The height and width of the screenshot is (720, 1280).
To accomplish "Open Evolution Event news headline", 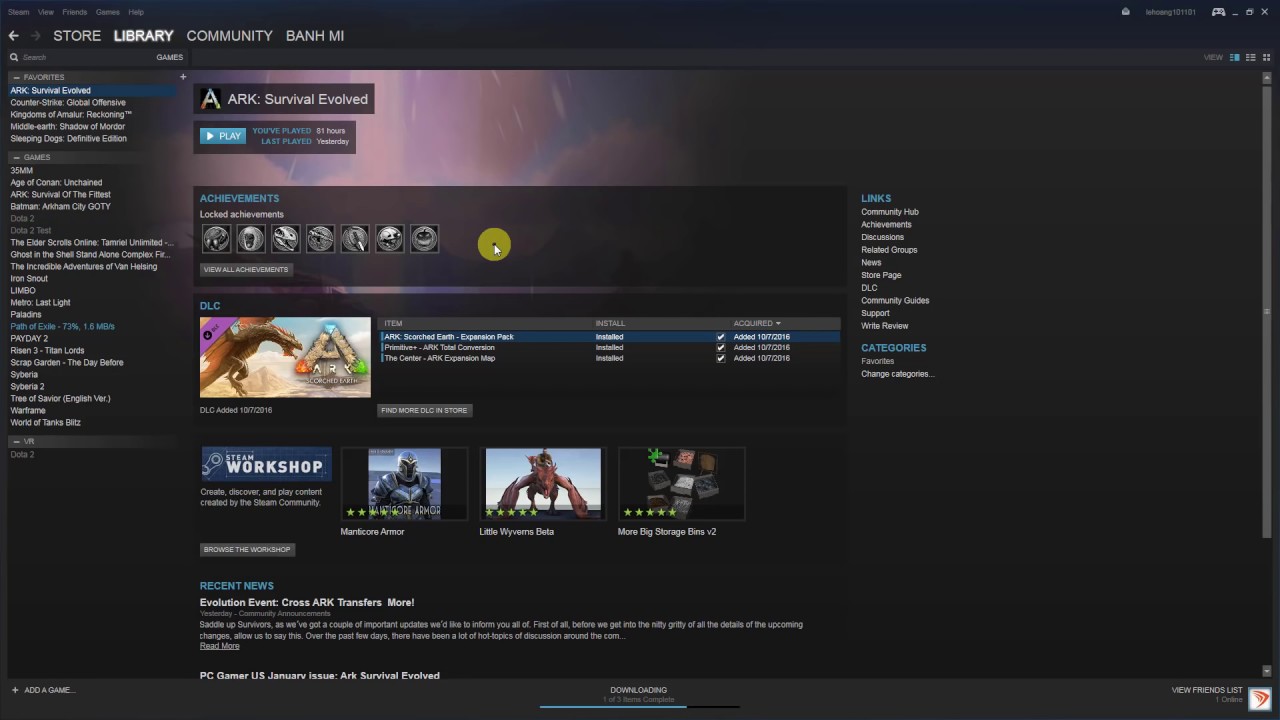I will click(x=307, y=603).
